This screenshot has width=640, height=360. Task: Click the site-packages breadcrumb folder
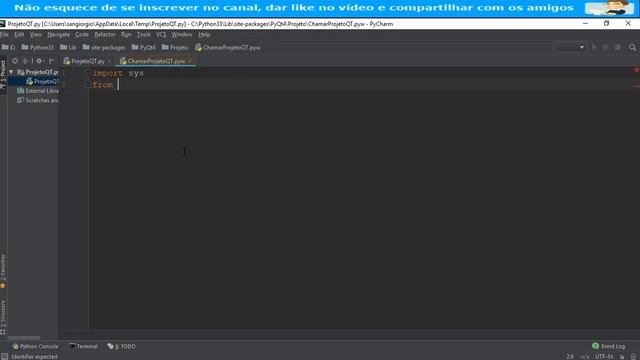(x=104, y=47)
